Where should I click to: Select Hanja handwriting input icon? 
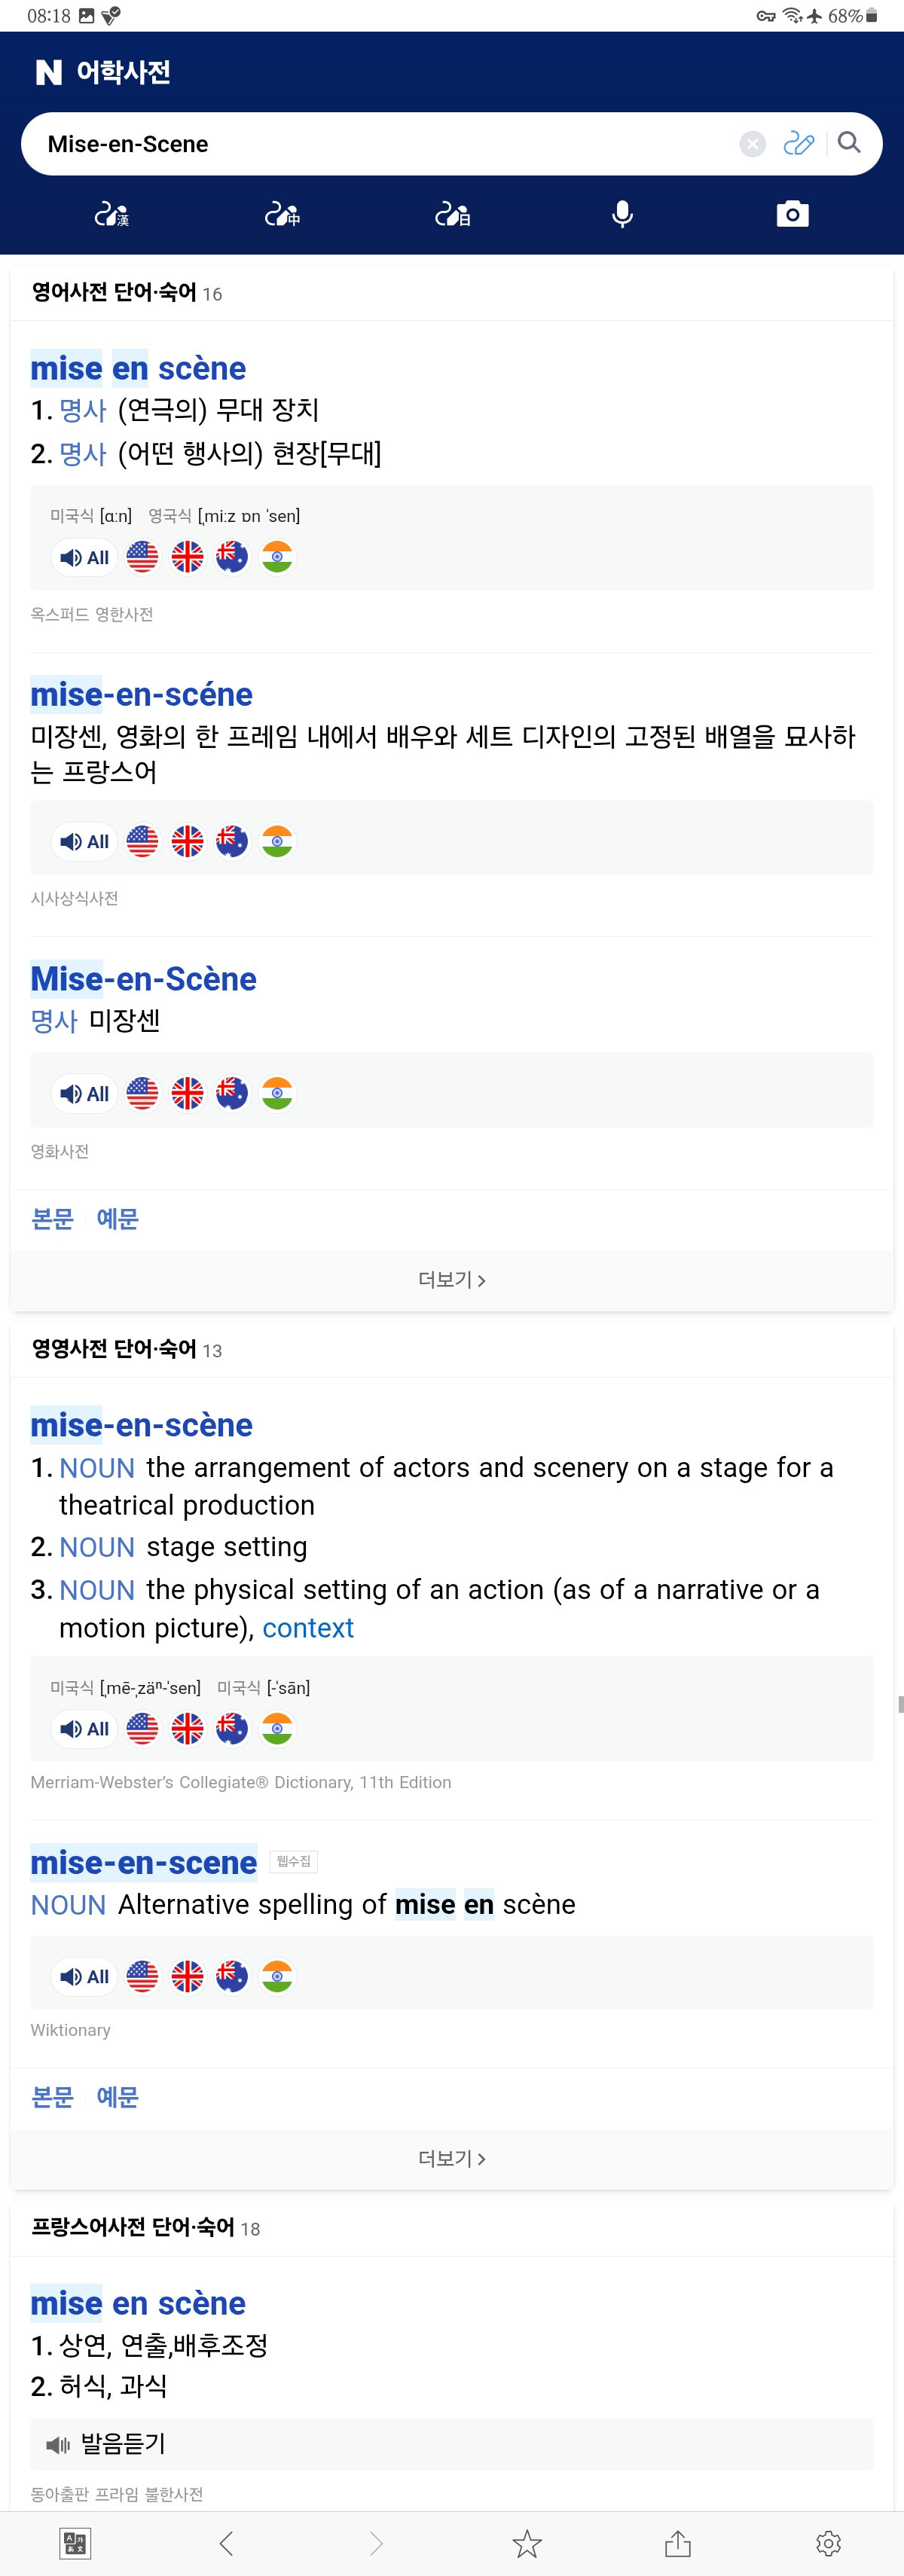point(112,214)
